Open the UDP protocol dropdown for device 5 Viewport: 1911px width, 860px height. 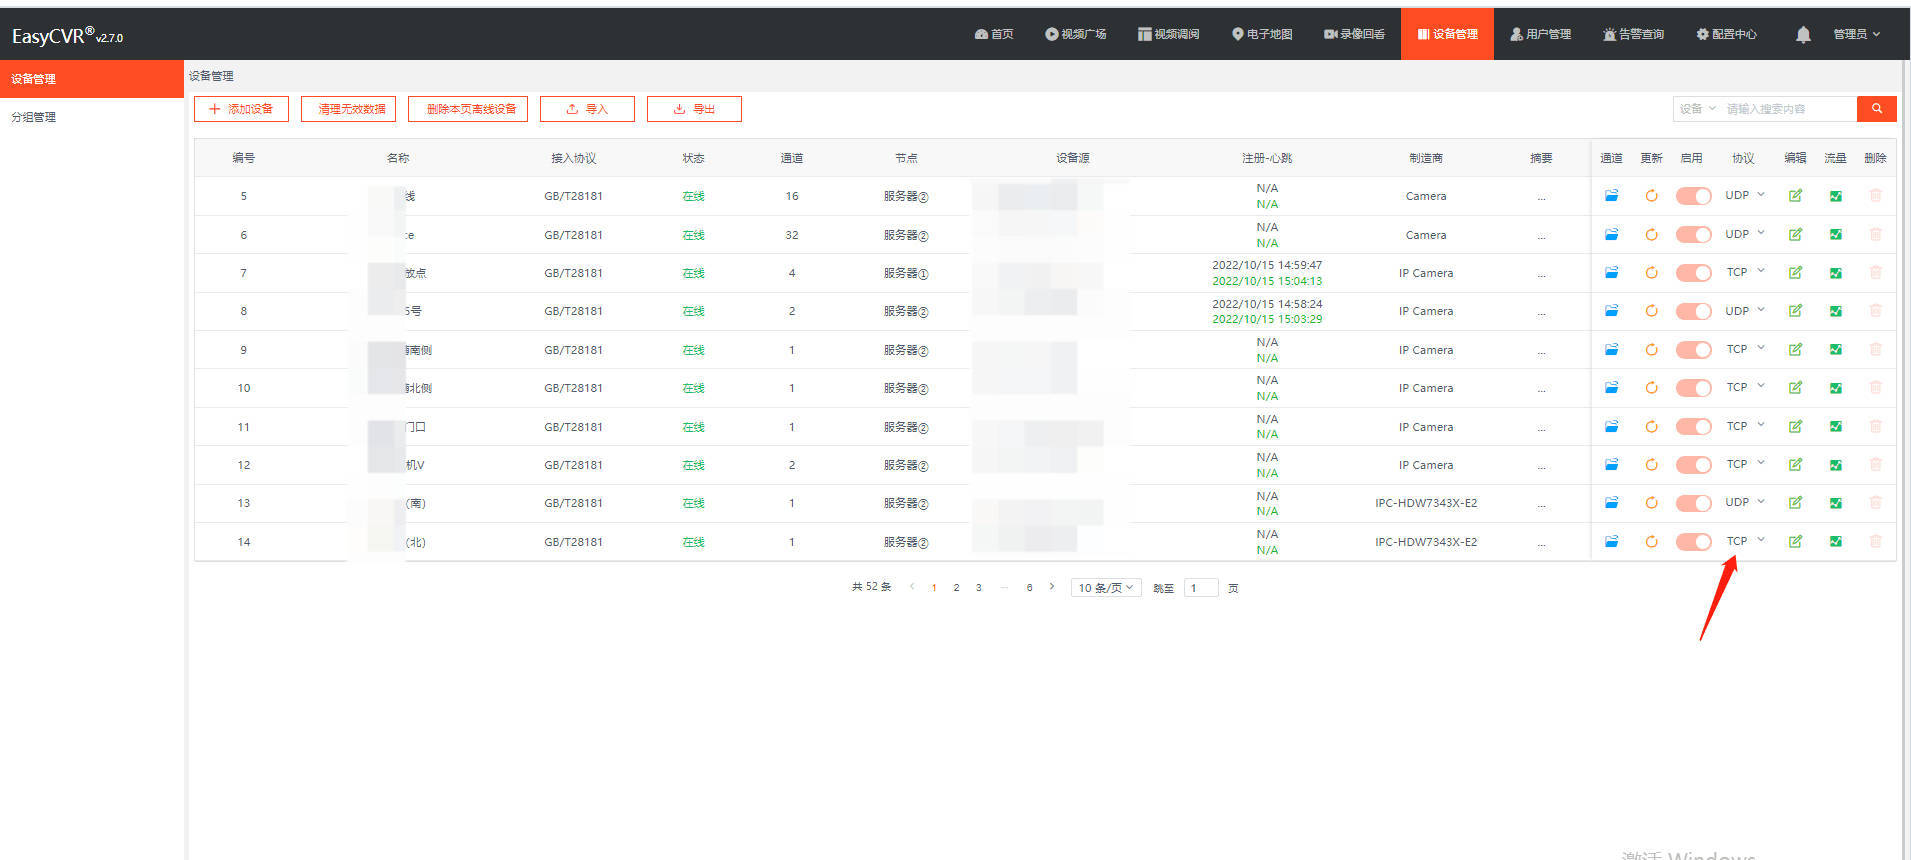(x=1745, y=195)
